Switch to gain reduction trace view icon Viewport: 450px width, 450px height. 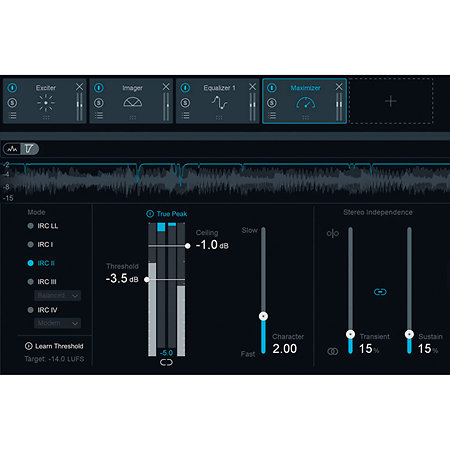click(30, 149)
